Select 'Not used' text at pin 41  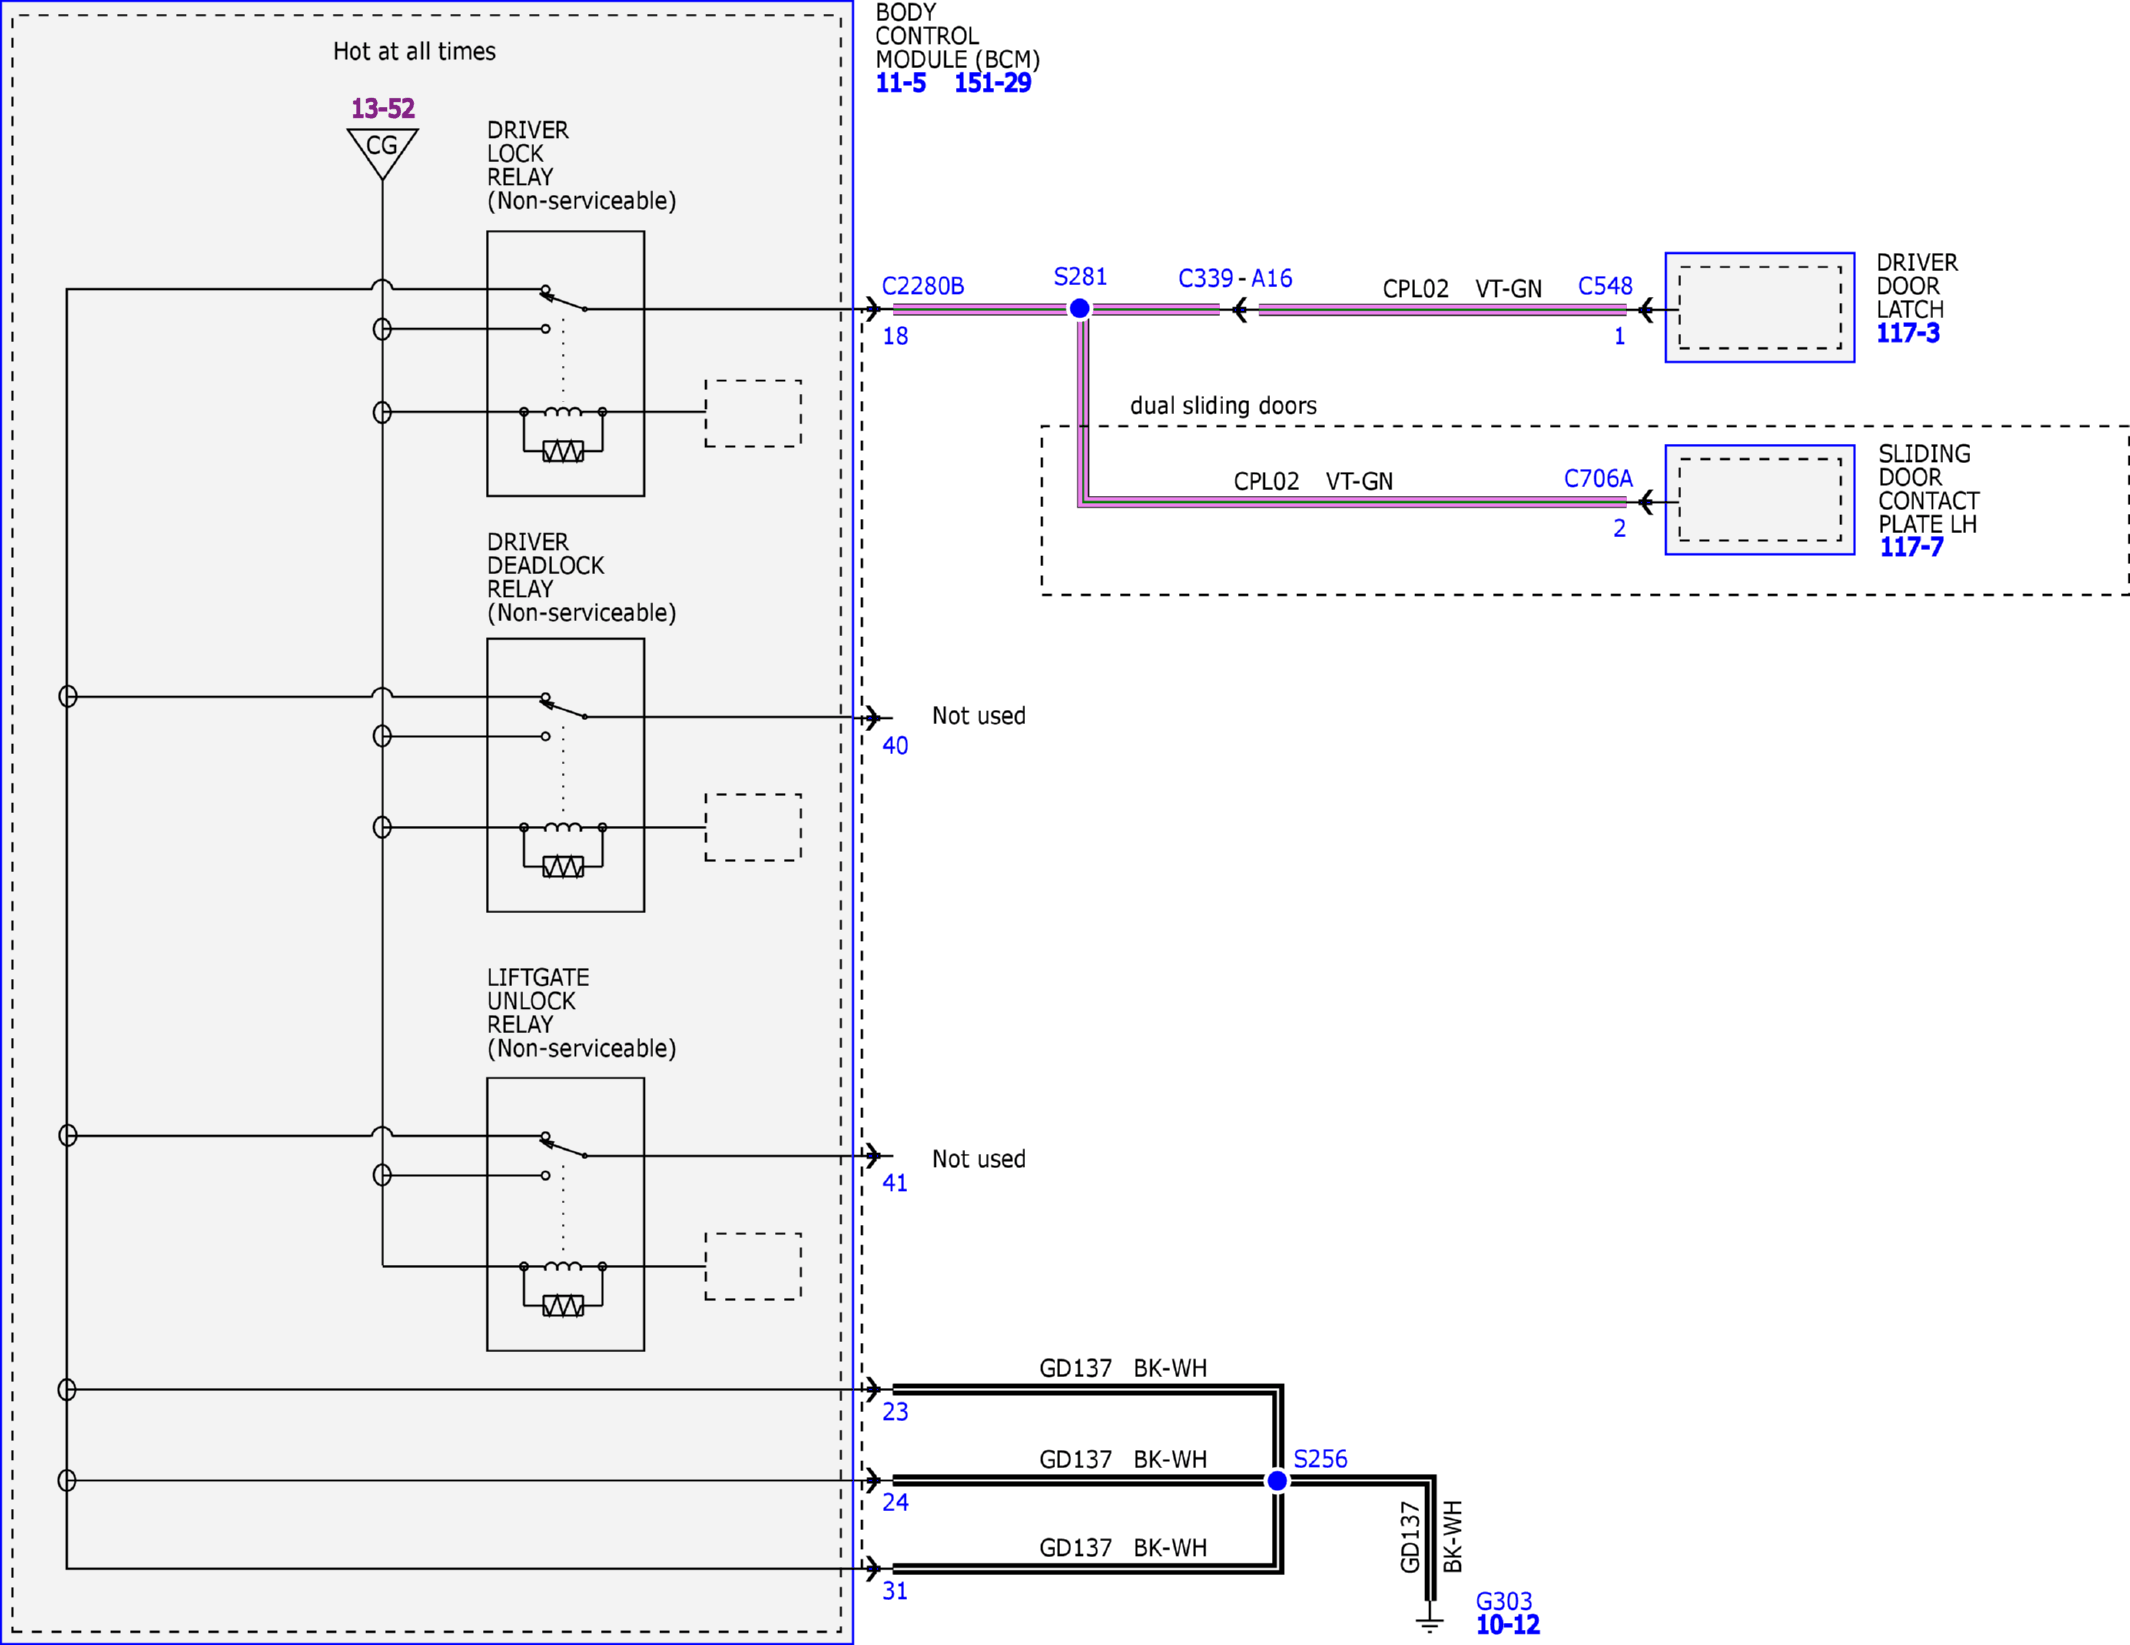[x=979, y=1159]
